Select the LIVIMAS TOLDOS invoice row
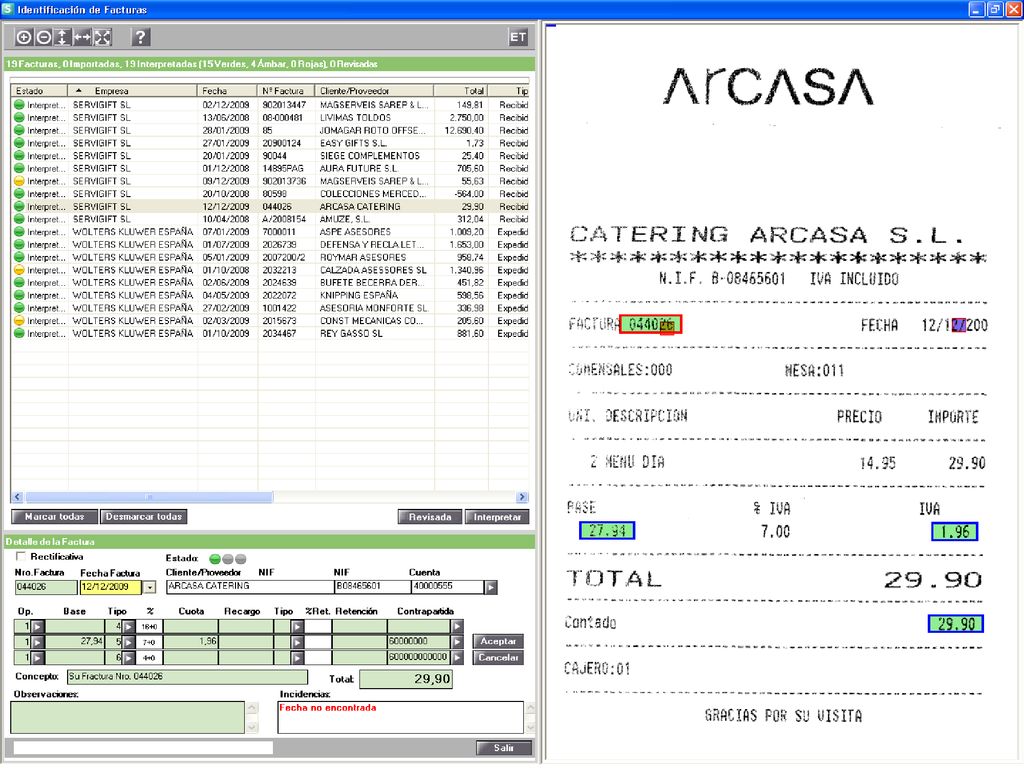The image size is (1024, 768). pyautogui.click(x=270, y=118)
